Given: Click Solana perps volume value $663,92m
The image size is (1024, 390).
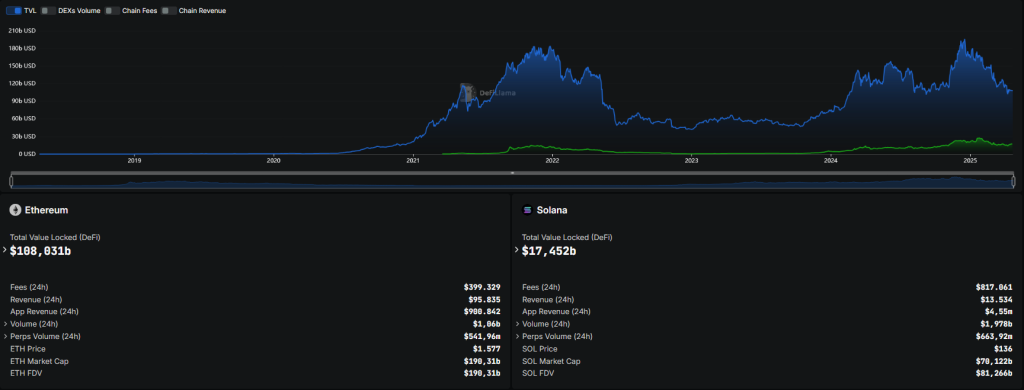Looking at the screenshot, I should click(994, 336).
